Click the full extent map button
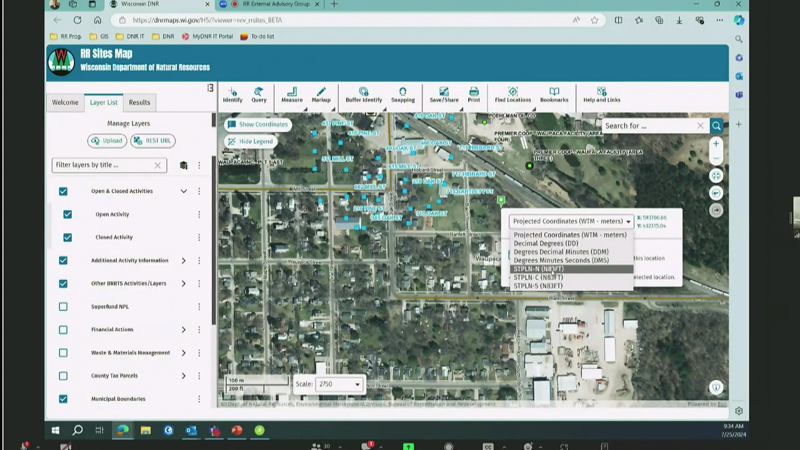The height and width of the screenshot is (450, 800). pos(716,176)
